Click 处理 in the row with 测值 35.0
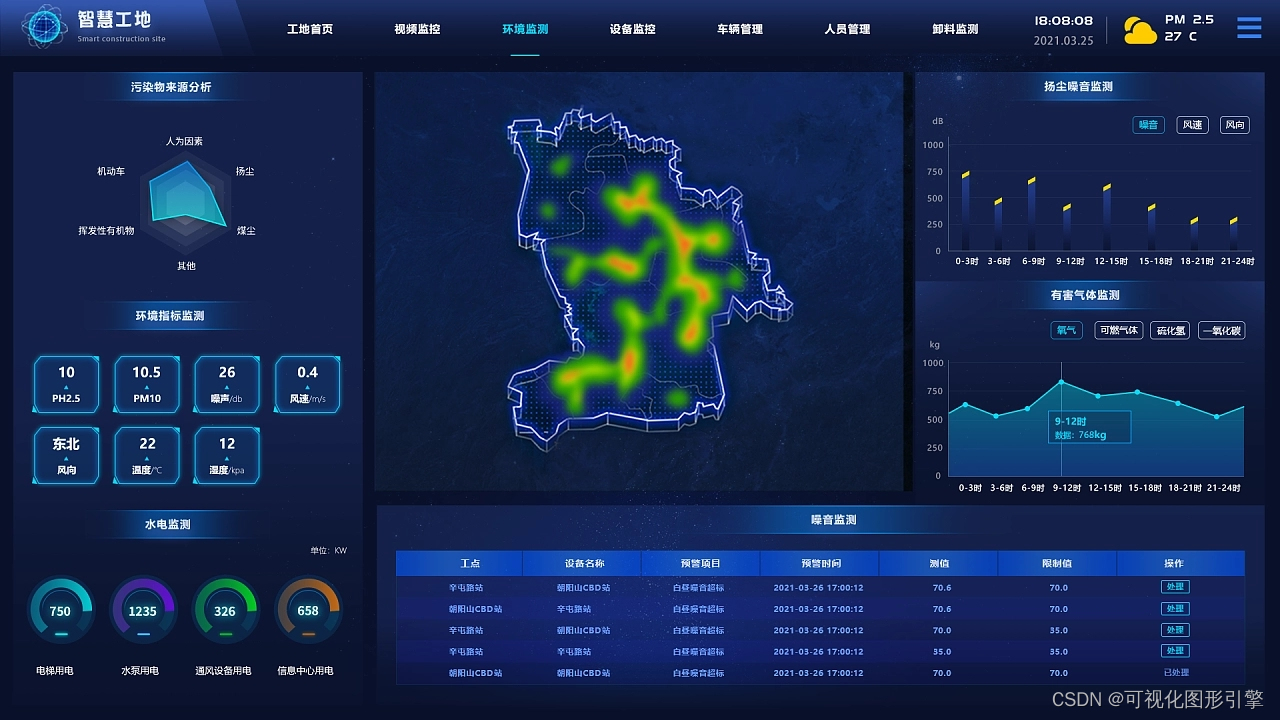The width and height of the screenshot is (1280, 720). [1175, 651]
